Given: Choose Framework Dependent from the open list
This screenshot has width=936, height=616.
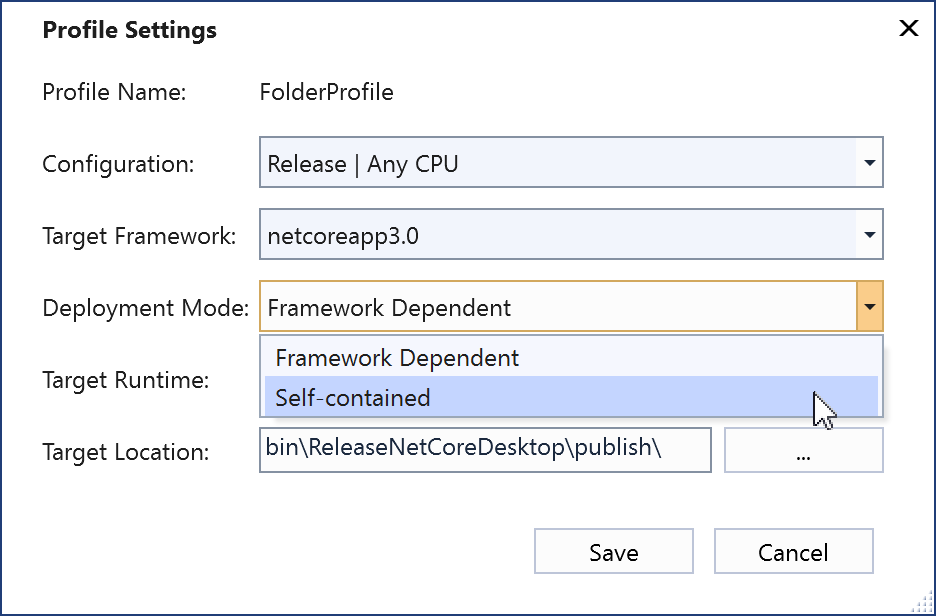Looking at the screenshot, I should [x=571, y=358].
